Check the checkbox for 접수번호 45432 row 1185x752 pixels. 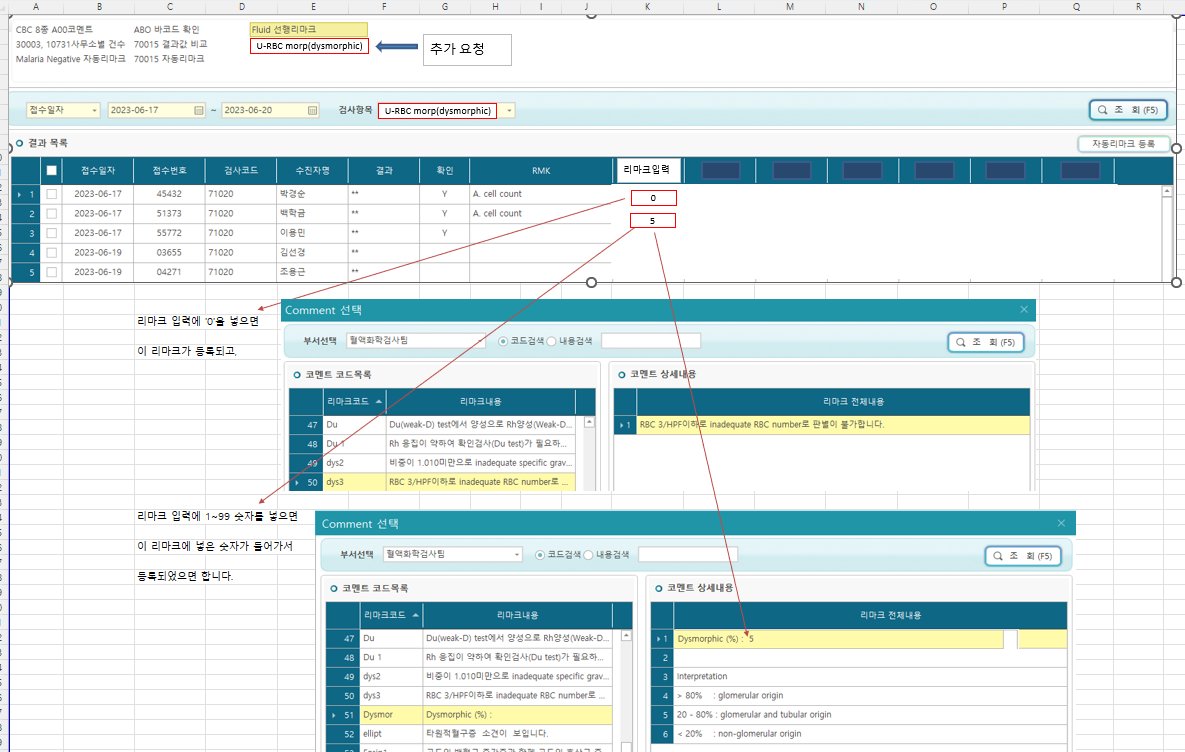coord(52,194)
